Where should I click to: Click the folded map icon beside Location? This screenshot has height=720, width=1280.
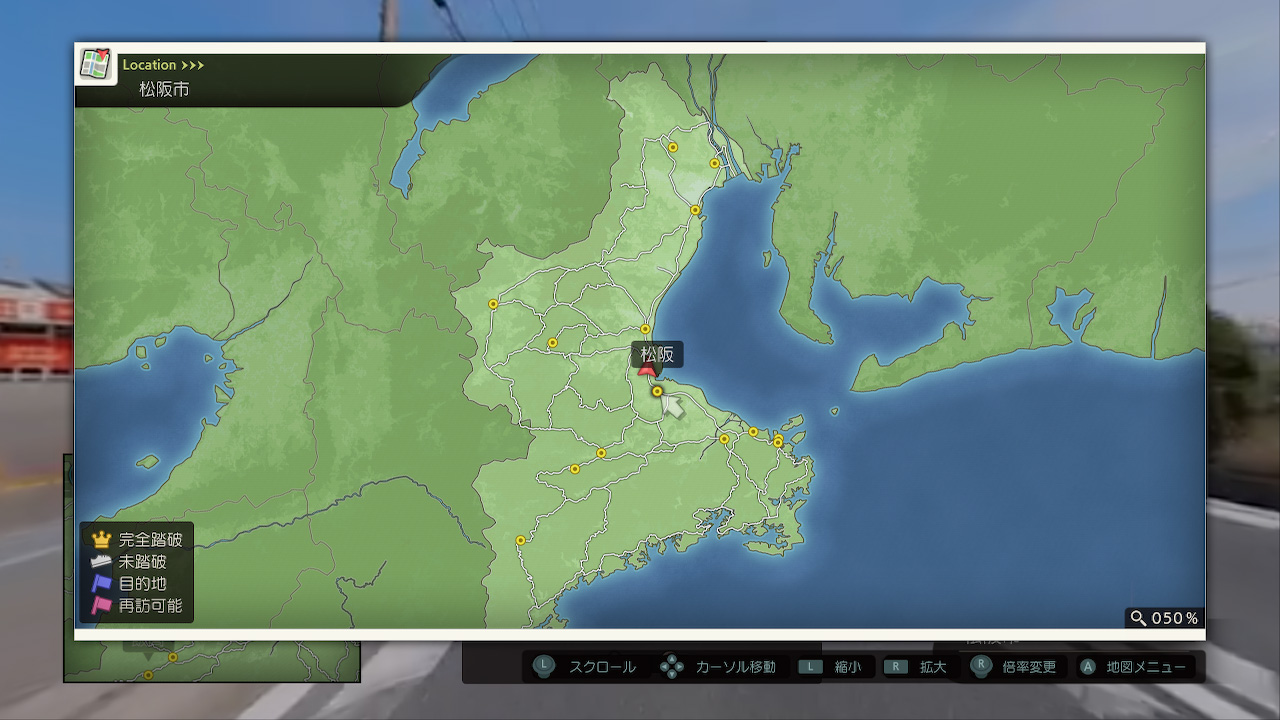[96, 64]
